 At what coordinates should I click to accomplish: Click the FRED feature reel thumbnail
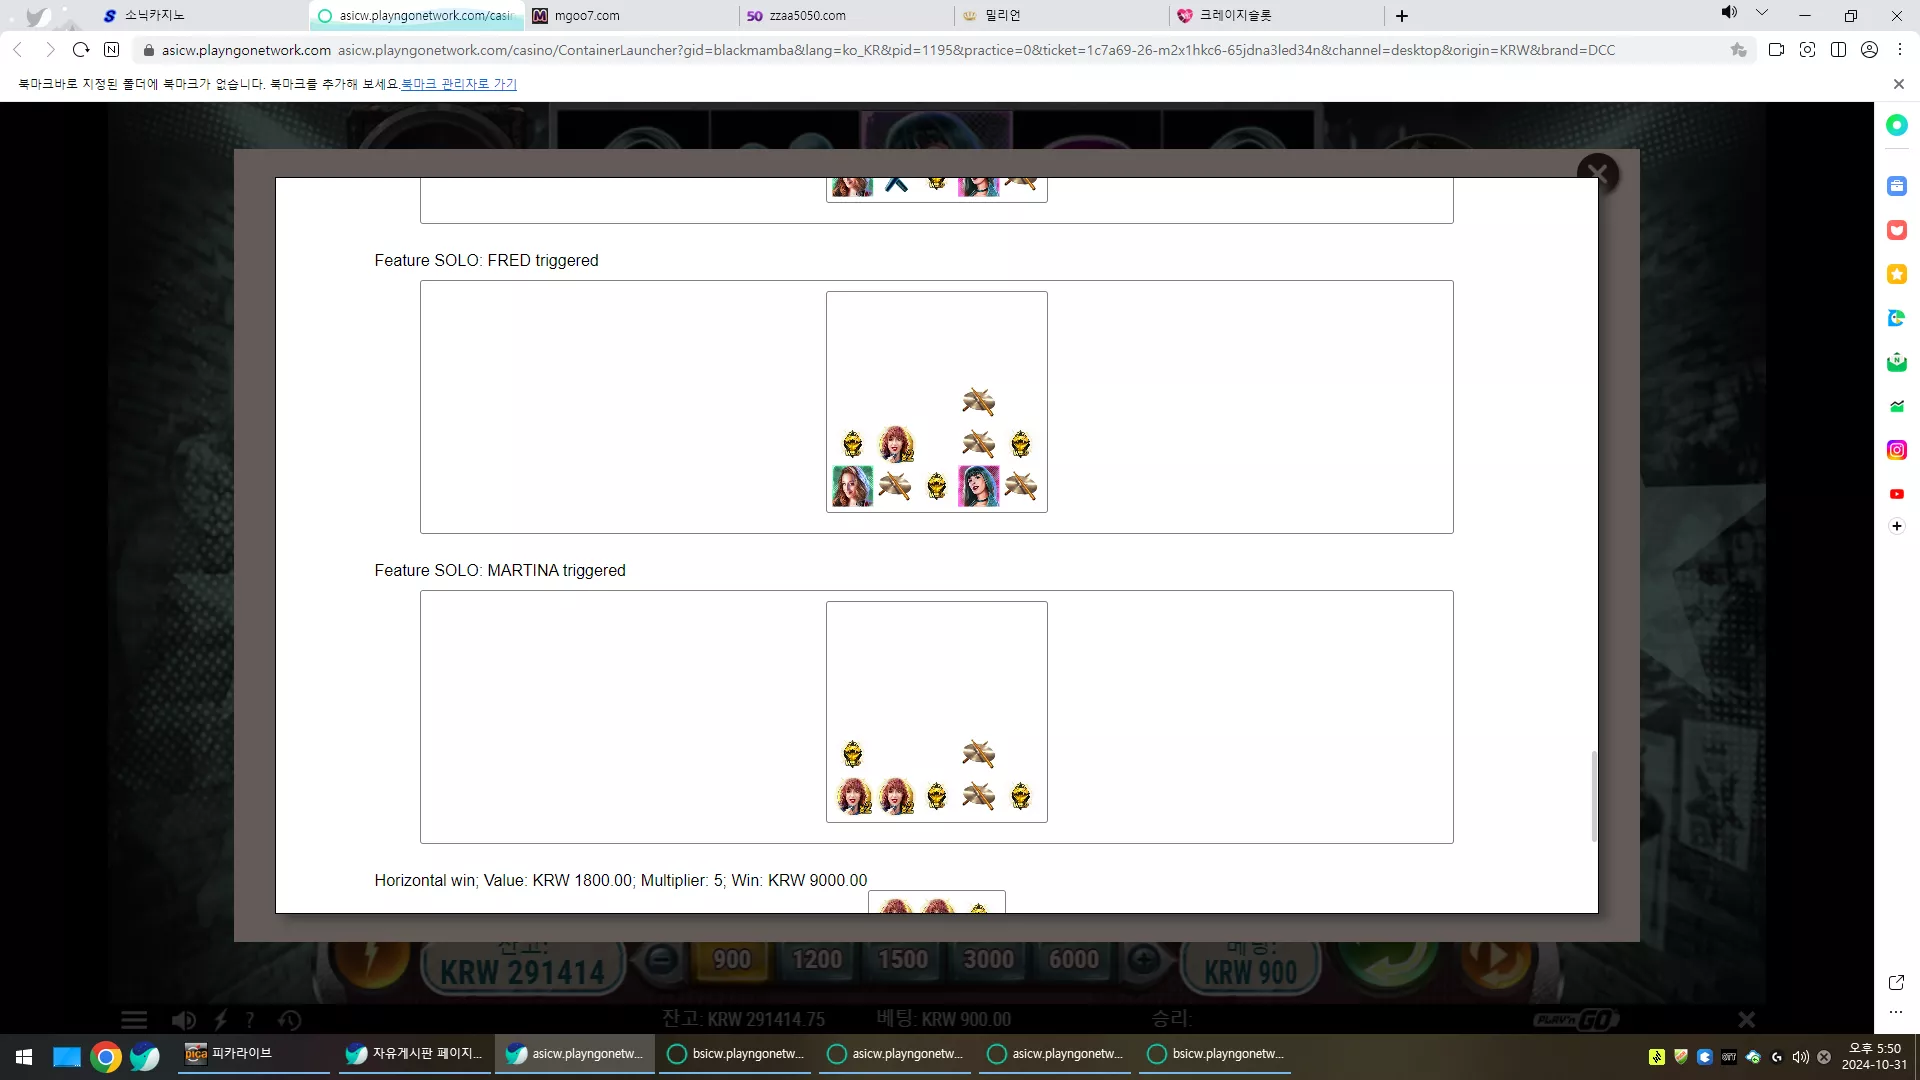(x=937, y=402)
